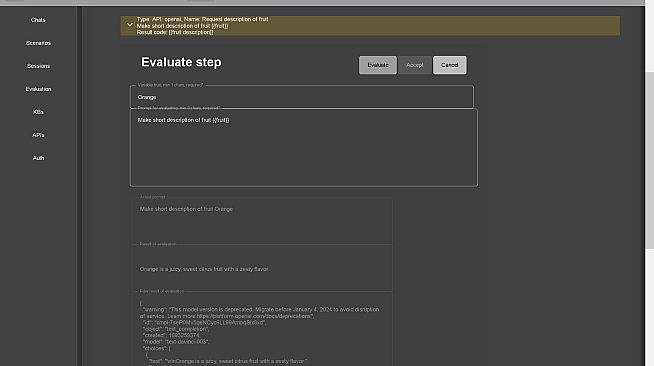Open Scenarios in the sidebar
Image resolution: width=654 pixels, height=366 pixels.
click(x=38, y=43)
